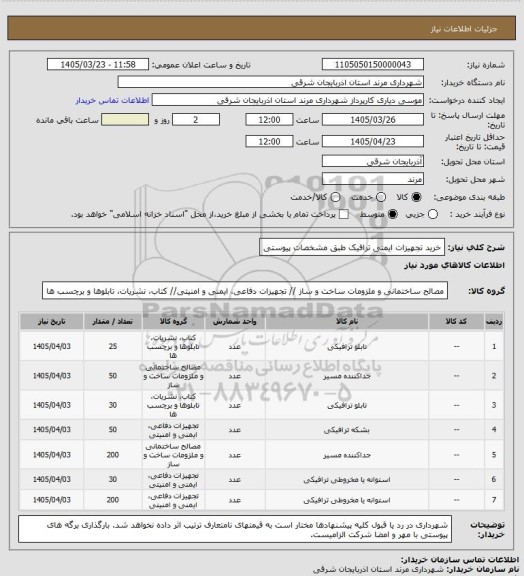
Task: Click استوانه یا مخروطی ترافیکی in row 7
Action: (x=347, y=500)
